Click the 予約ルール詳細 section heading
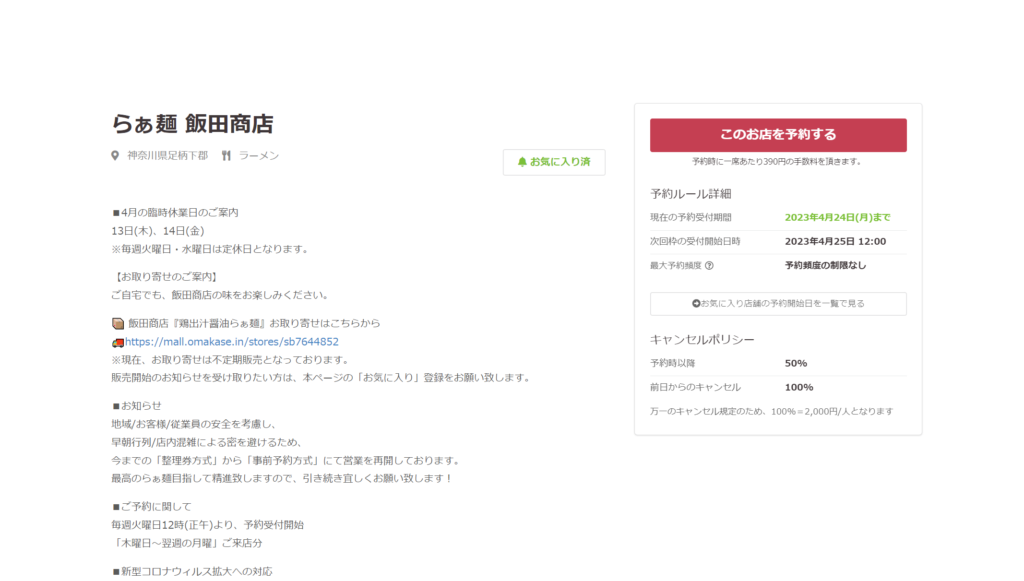The width and height of the screenshot is (1024, 581). [690, 194]
